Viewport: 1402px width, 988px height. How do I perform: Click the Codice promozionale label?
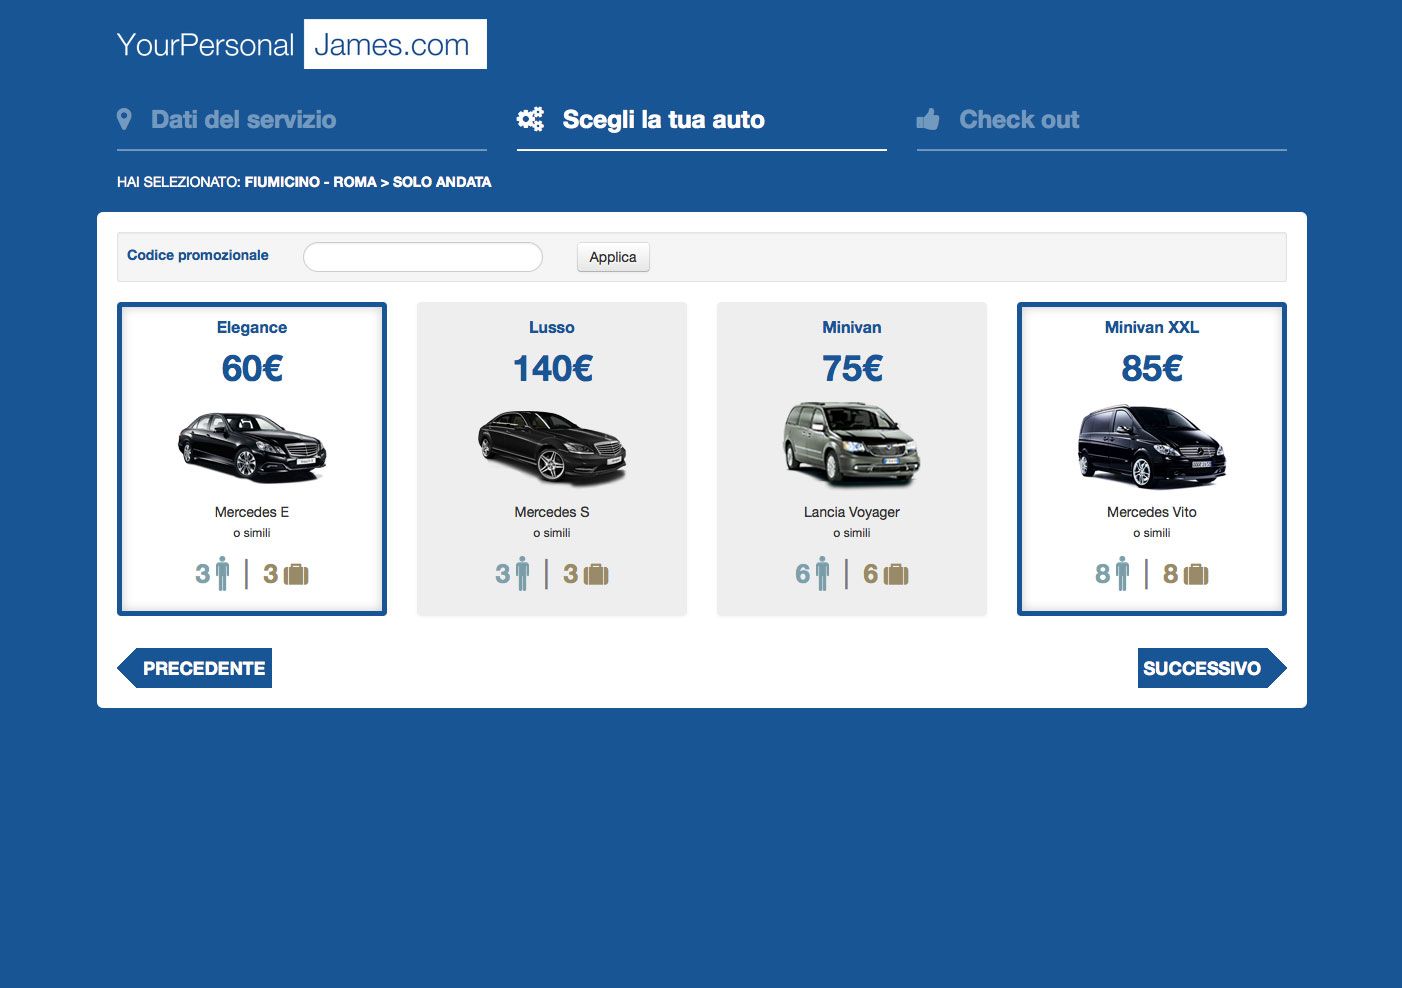pyautogui.click(x=198, y=255)
